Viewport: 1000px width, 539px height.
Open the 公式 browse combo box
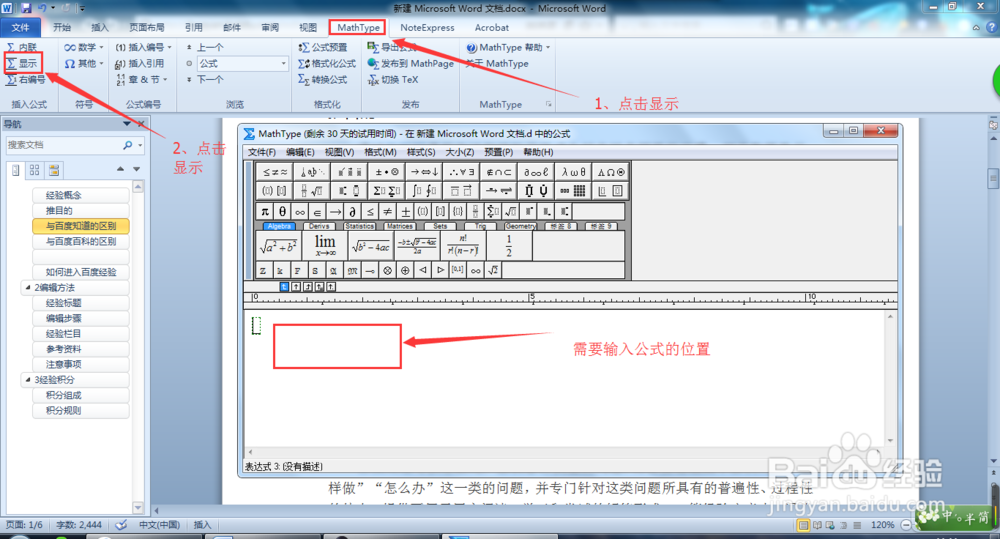(242, 63)
